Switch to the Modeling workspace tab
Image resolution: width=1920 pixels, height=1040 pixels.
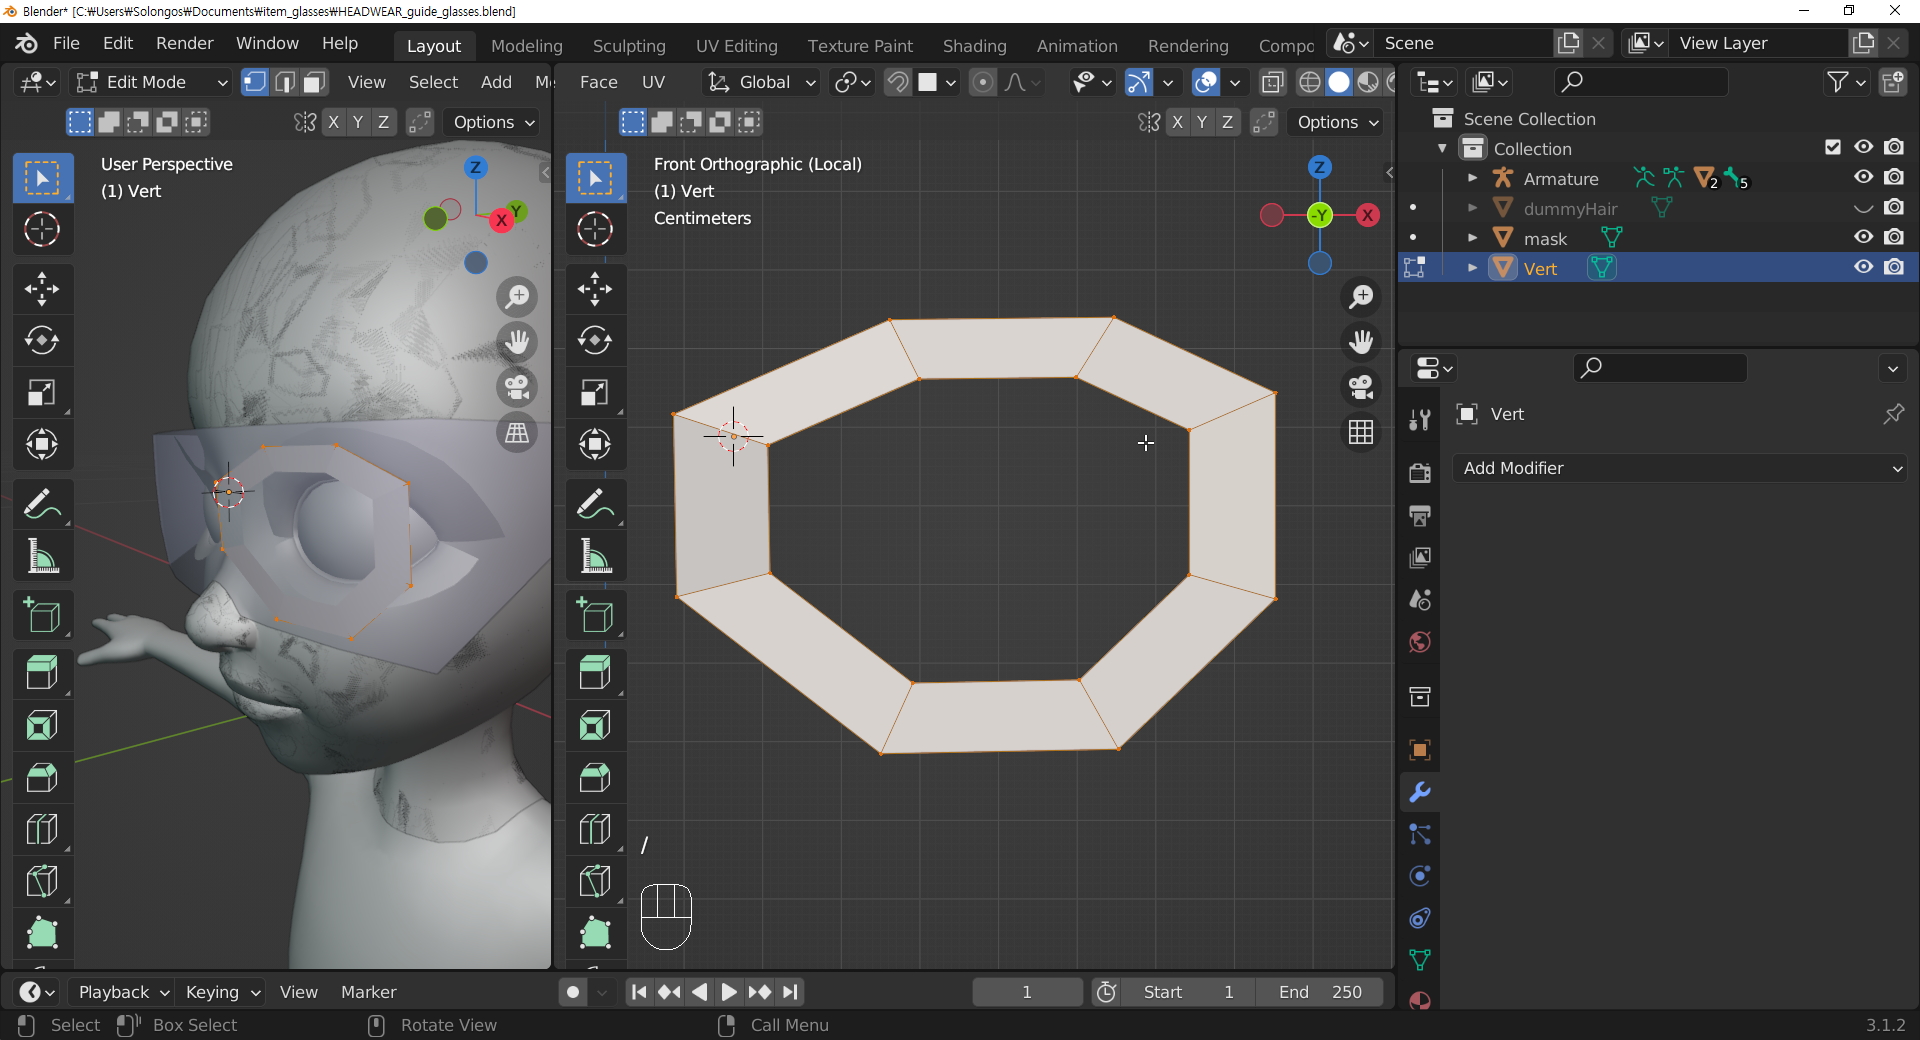[x=527, y=46]
